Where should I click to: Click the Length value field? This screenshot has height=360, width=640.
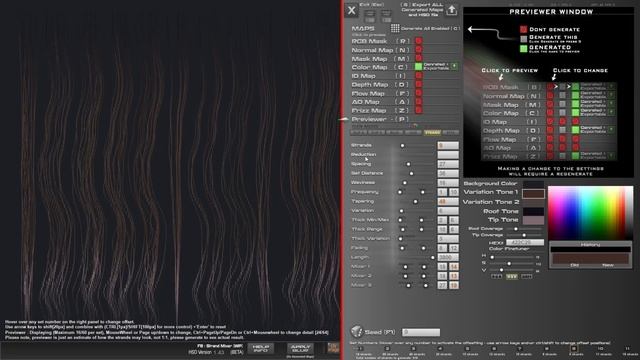pos(448,258)
